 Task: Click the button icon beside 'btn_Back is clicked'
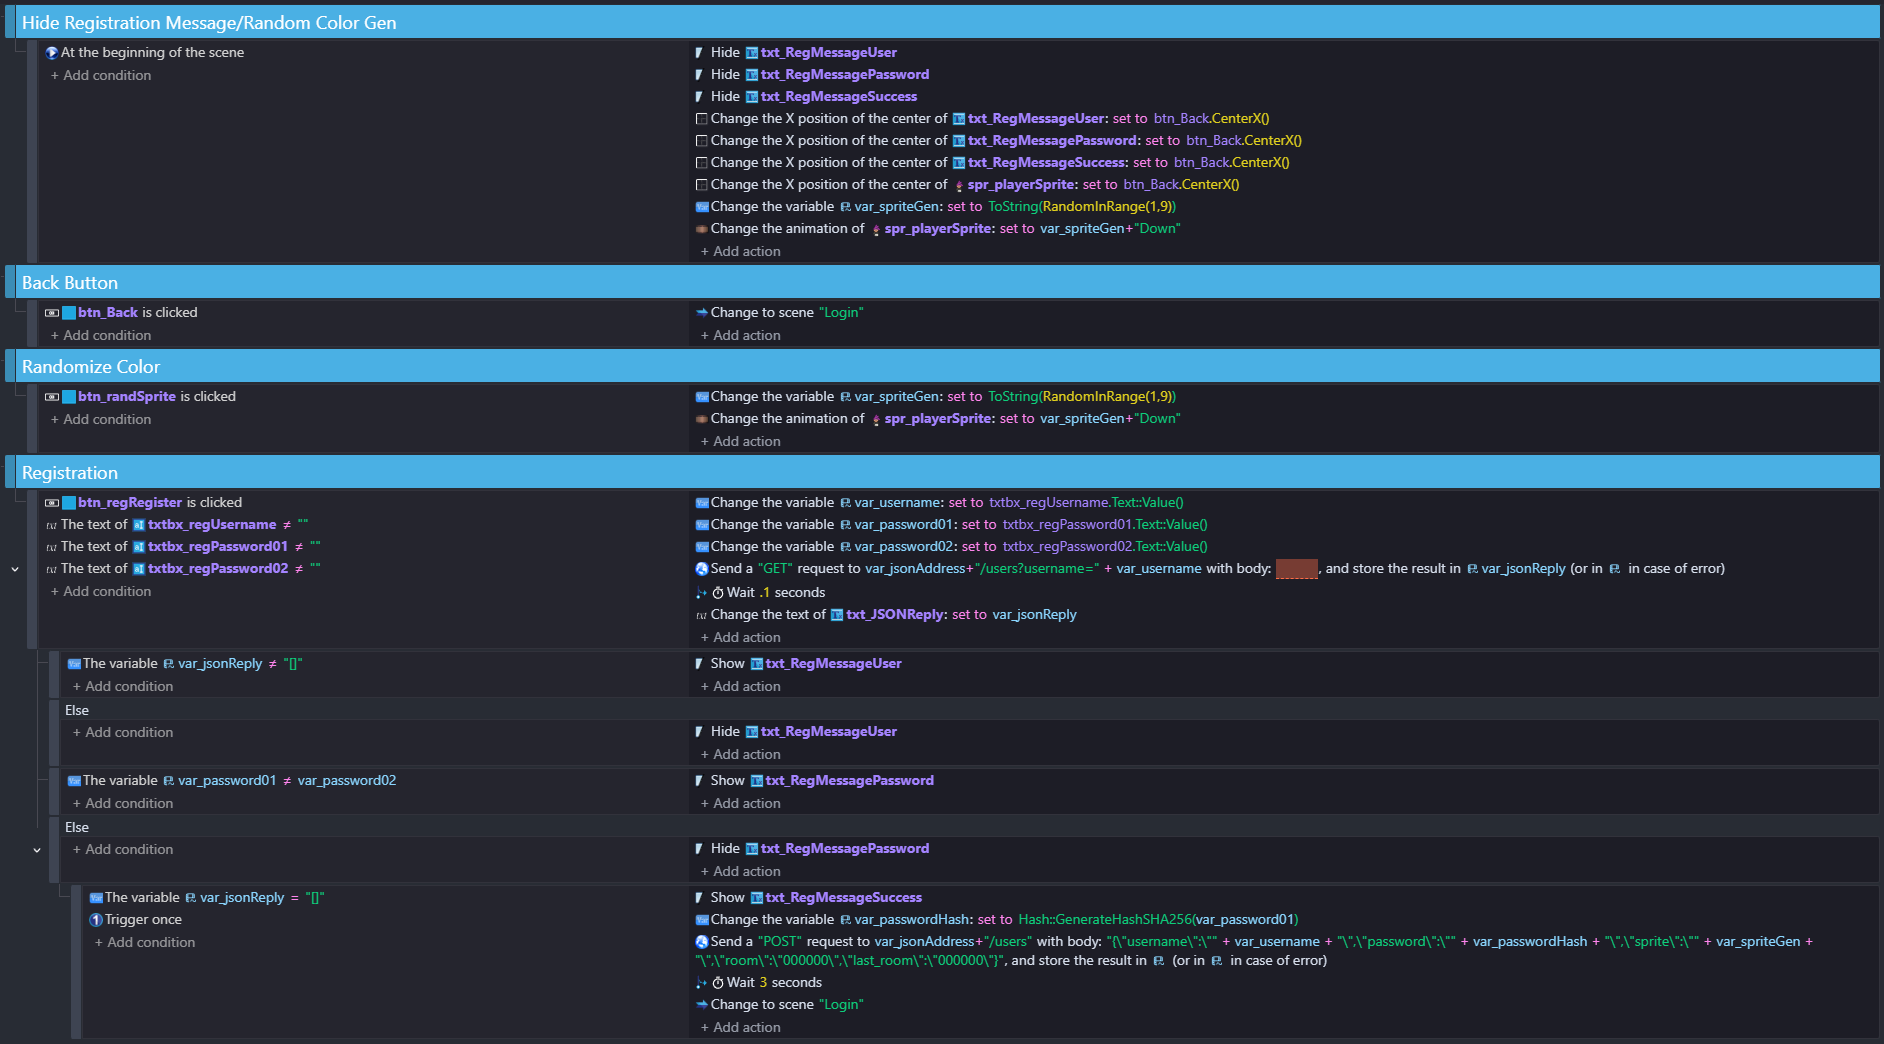52,313
